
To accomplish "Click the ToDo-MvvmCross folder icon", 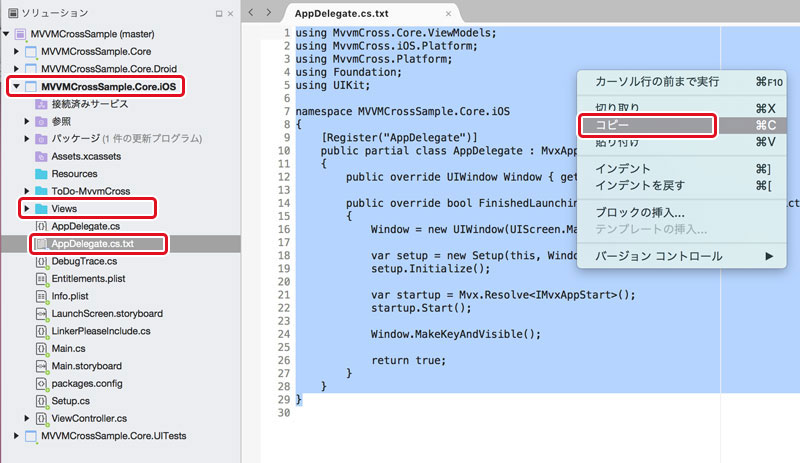I will (x=41, y=191).
